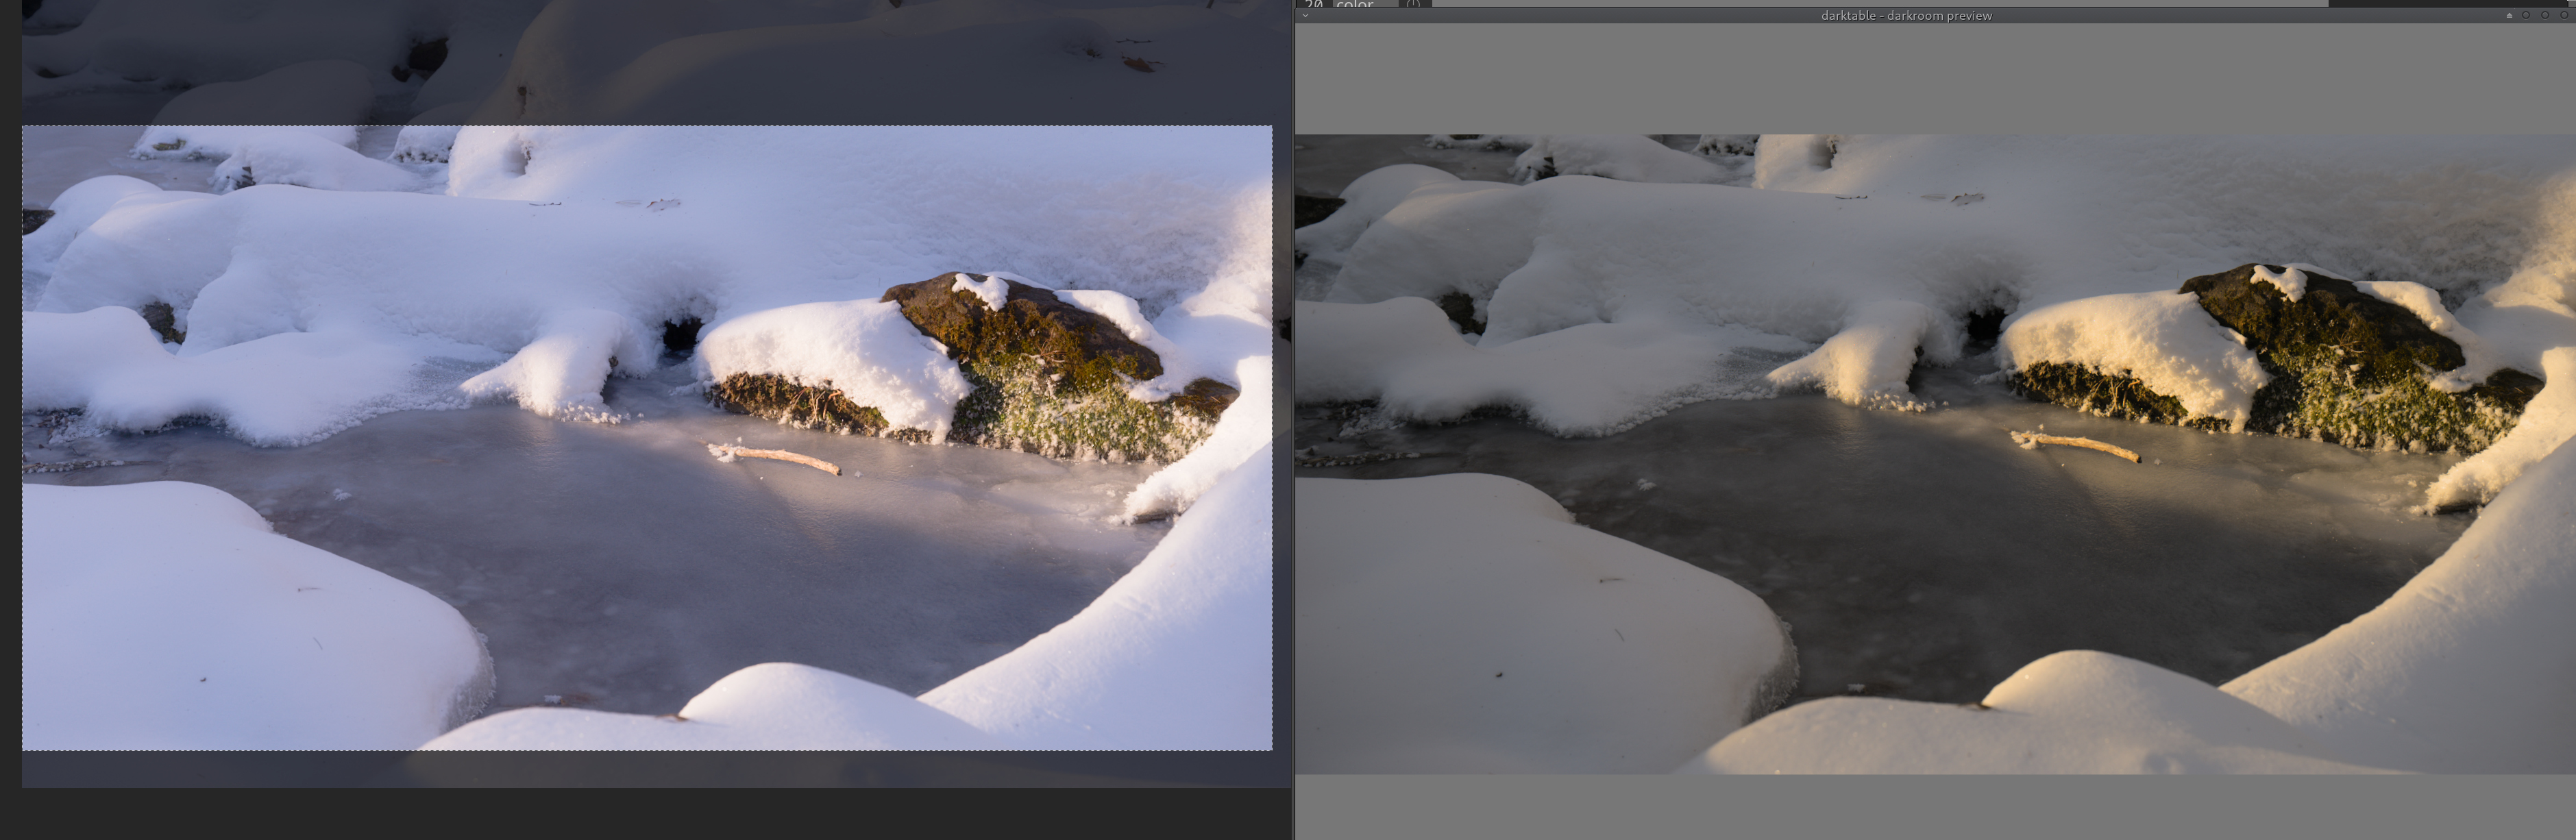This screenshot has height=840, width=2576.
Task: Toggle the color module power icon
Action: coord(1412,4)
